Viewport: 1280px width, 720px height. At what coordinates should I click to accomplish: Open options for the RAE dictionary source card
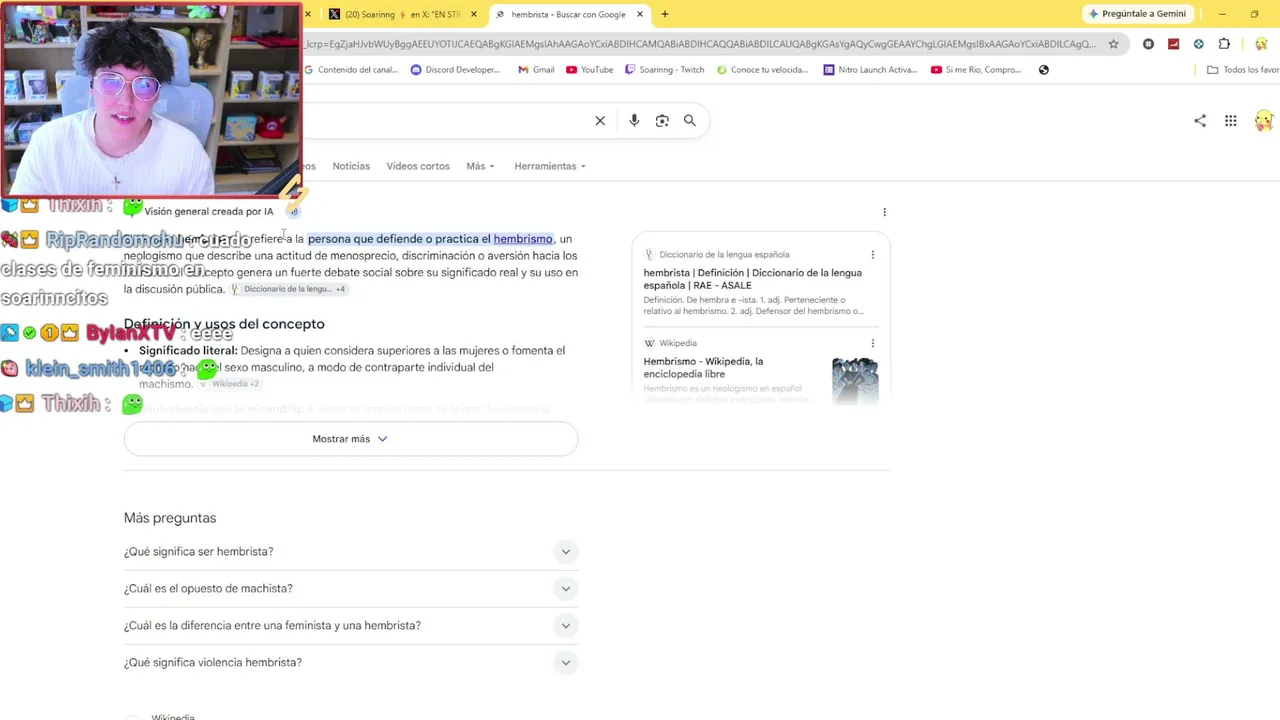click(x=873, y=255)
